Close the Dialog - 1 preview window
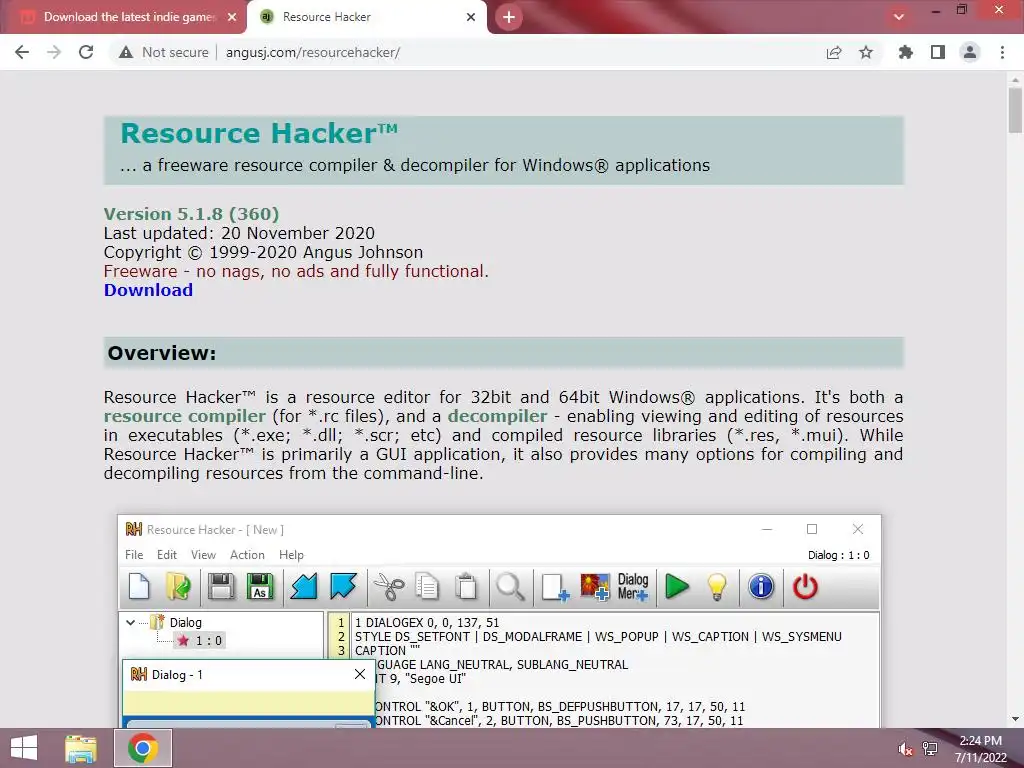The height and width of the screenshot is (768, 1024). tap(360, 674)
